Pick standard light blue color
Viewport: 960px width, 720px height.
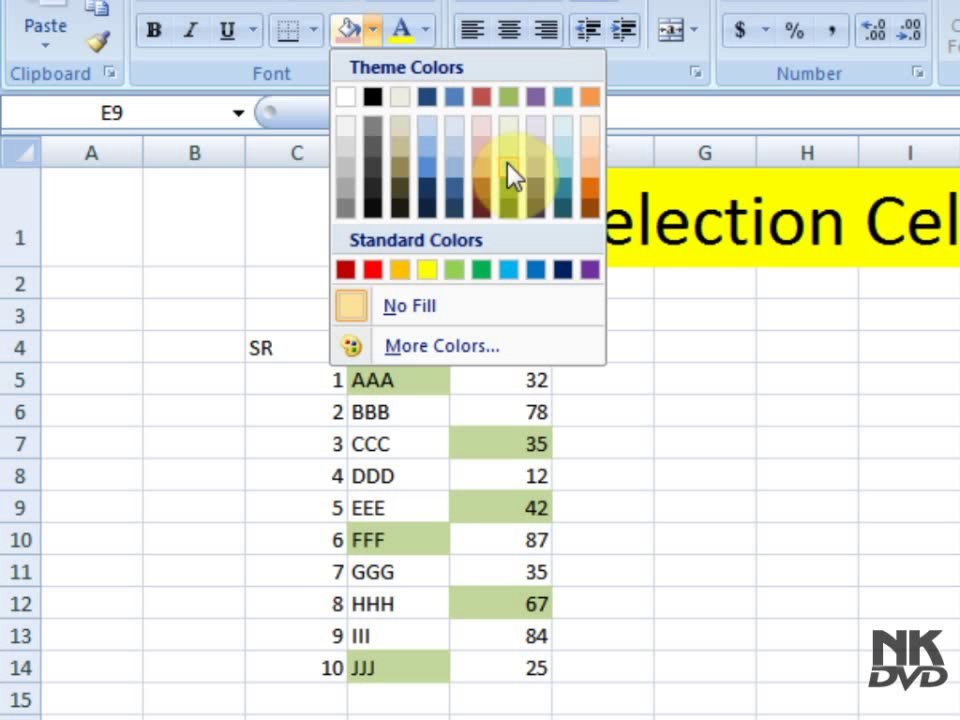508,269
